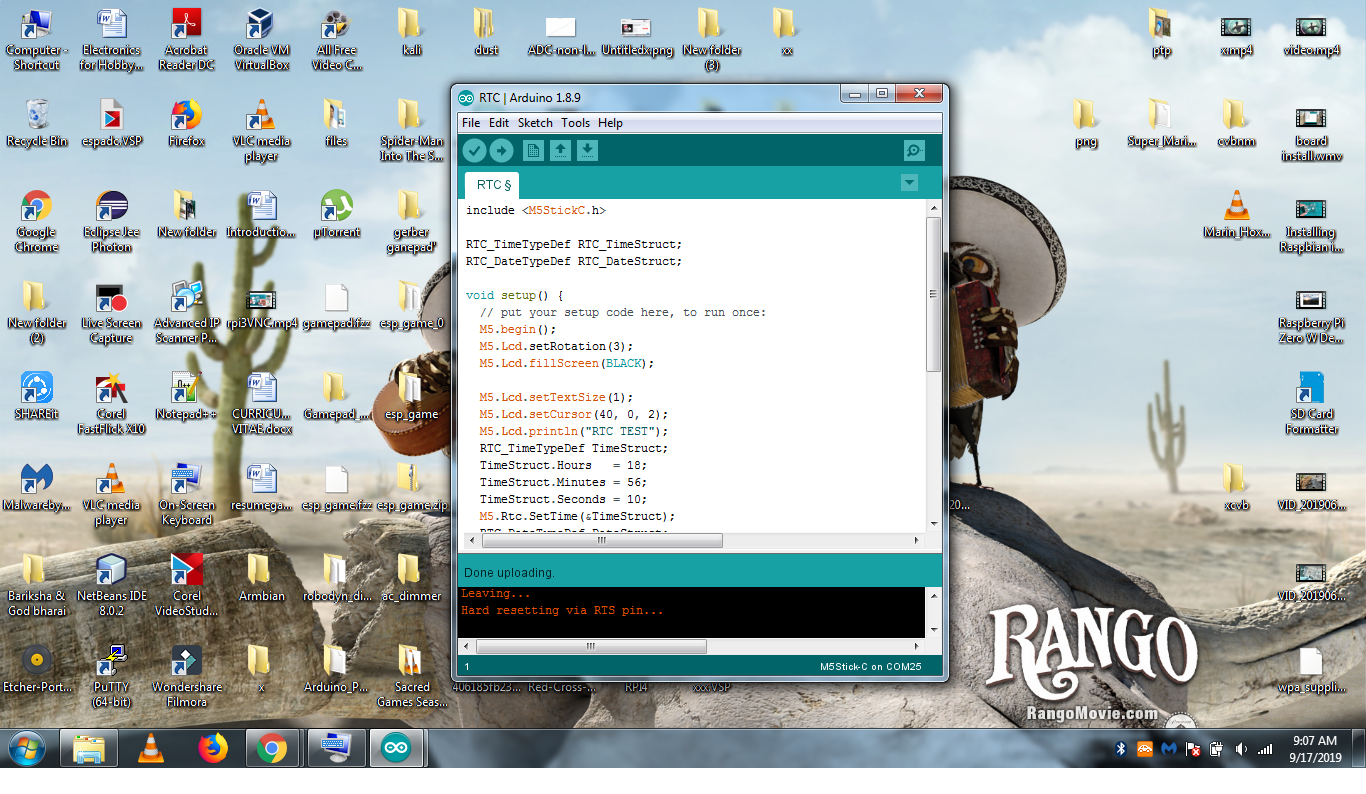The image size is (1366, 794).
Task: Expand the tab options dropdown arrow
Action: 909,182
